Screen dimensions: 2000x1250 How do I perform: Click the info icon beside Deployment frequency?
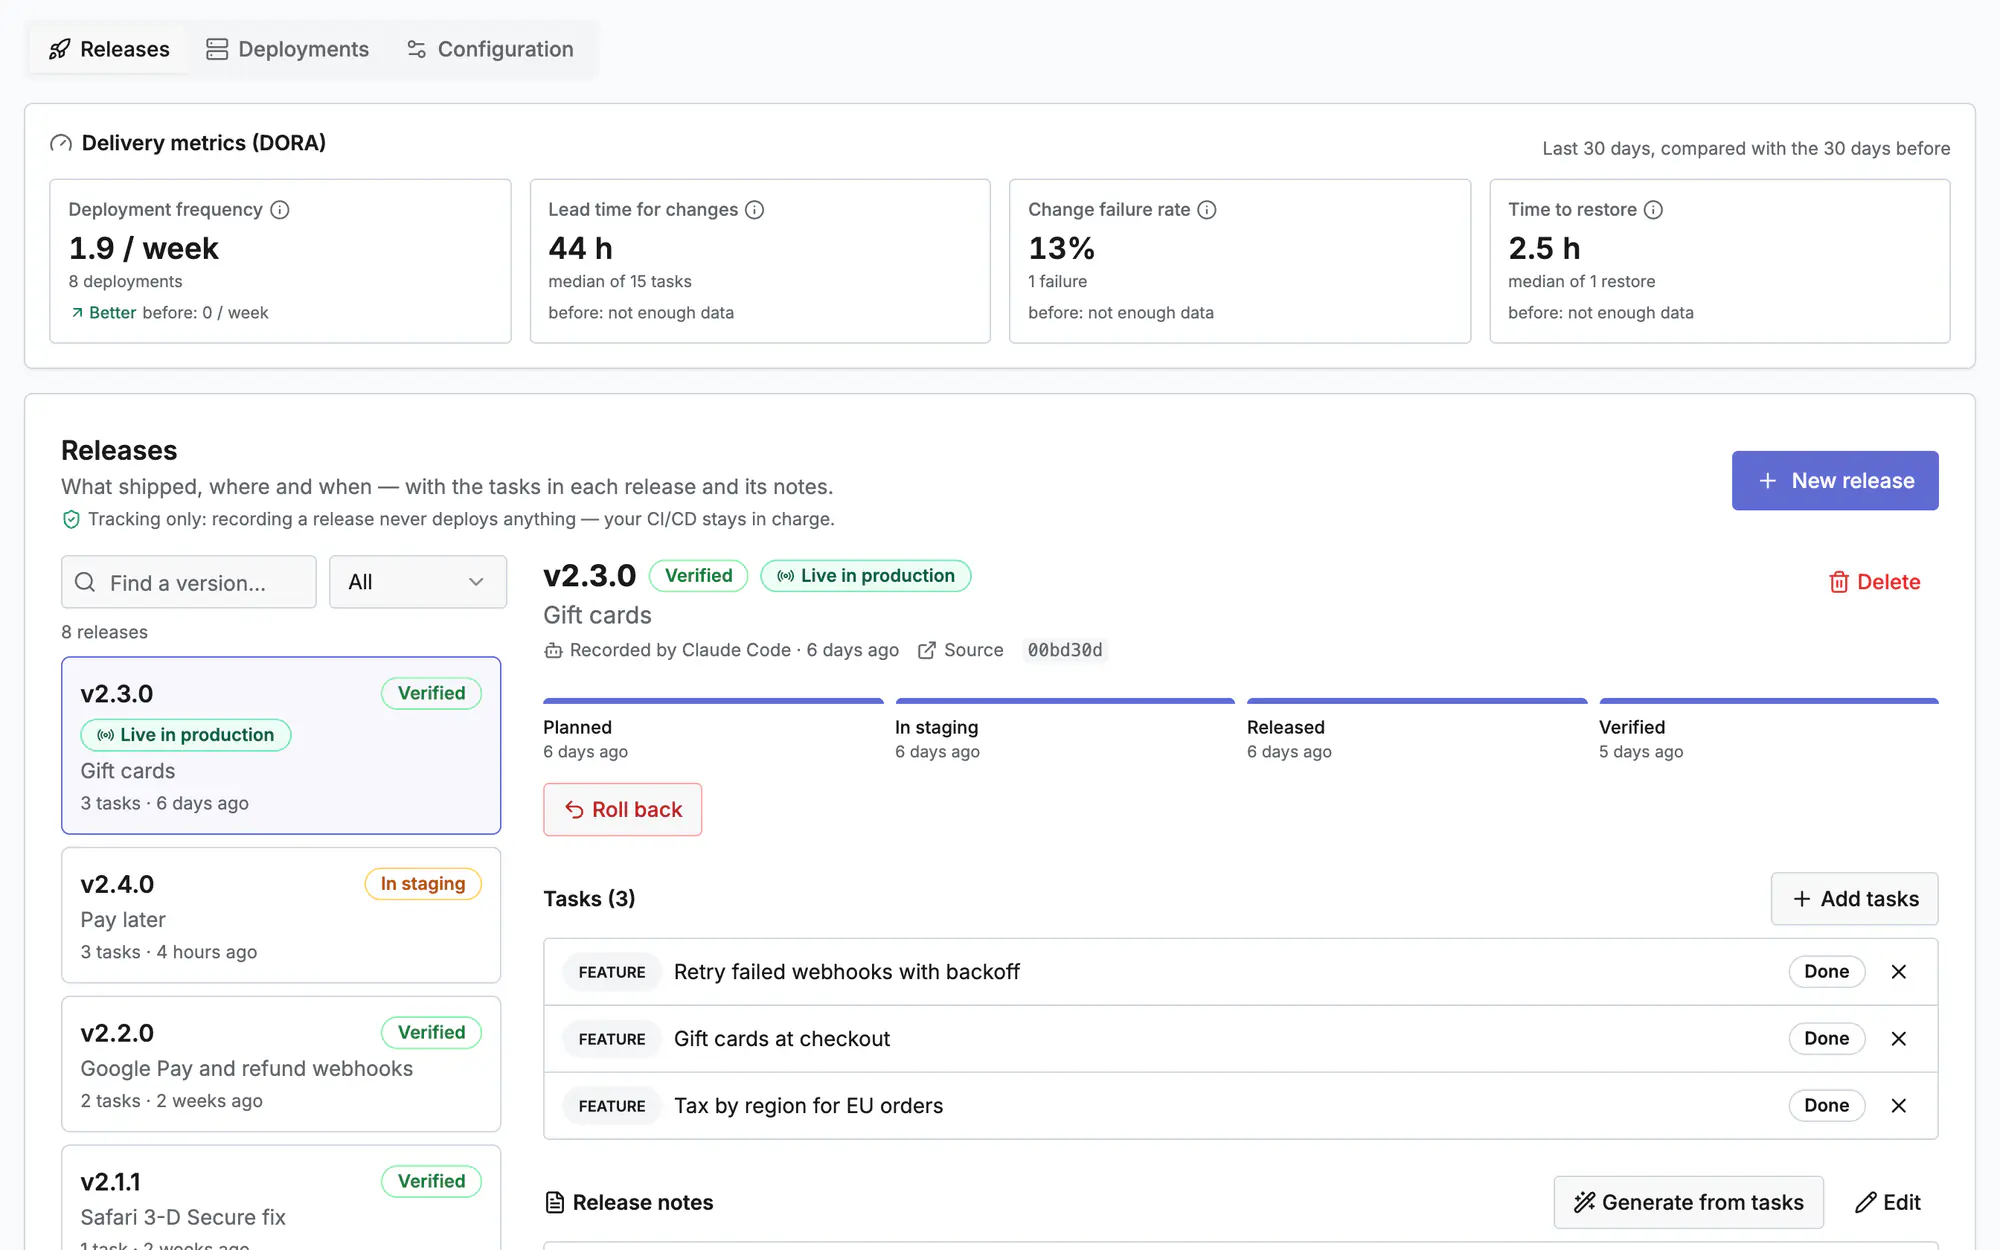[280, 210]
